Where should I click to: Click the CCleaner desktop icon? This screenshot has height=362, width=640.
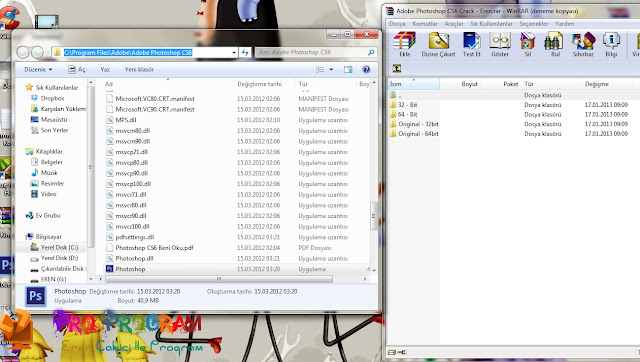click(10, 18)
